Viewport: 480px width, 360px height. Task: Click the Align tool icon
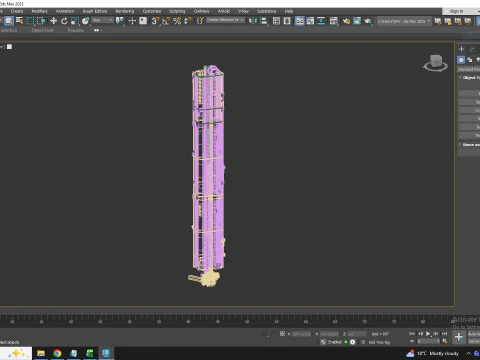(264, 21)
